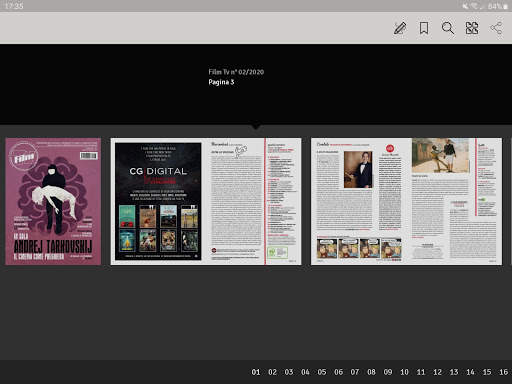Open the page thumbnails grid icon
The image size is (512, 384).
click(472, 28)
